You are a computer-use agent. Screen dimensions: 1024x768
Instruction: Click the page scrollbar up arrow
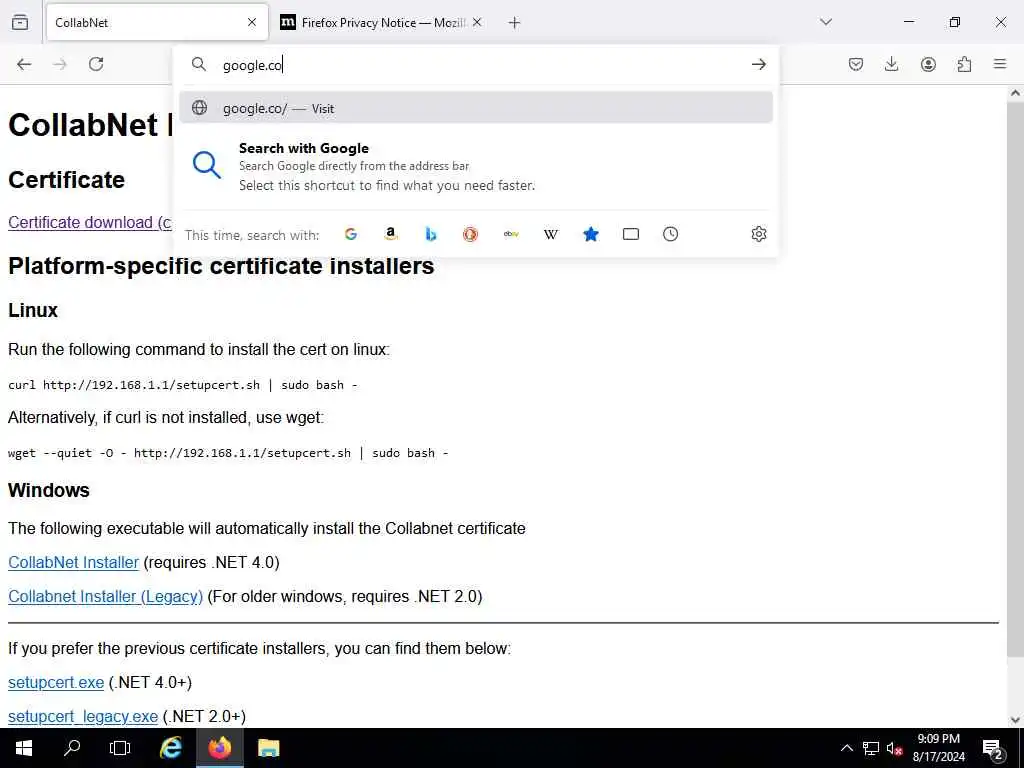pos(1015,93)
